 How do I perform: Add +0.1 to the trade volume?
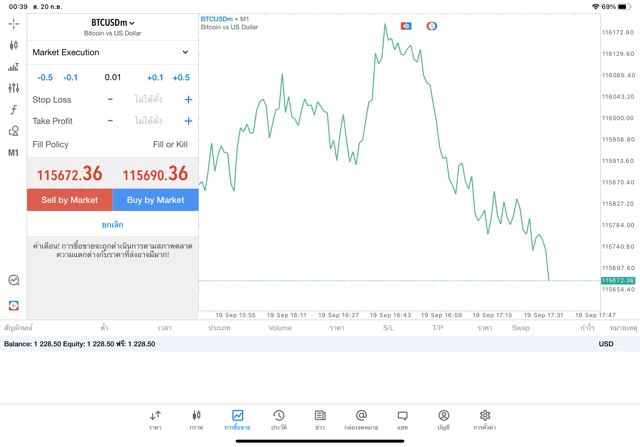[155, 77]
